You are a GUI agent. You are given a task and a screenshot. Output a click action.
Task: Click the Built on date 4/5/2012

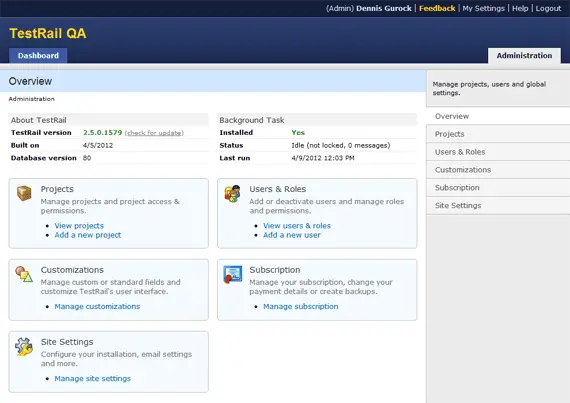point(98,145)
